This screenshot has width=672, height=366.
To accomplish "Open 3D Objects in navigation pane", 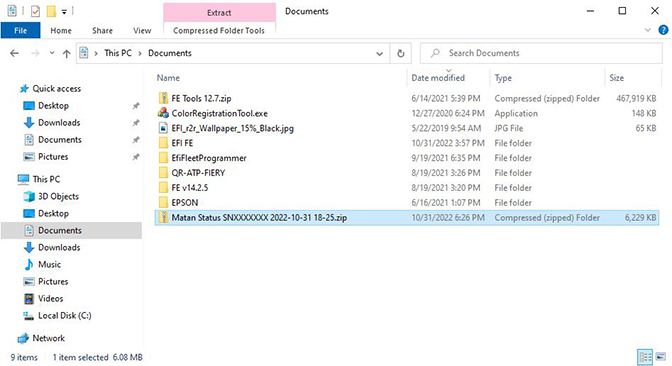I will click(x=58, y=196).
